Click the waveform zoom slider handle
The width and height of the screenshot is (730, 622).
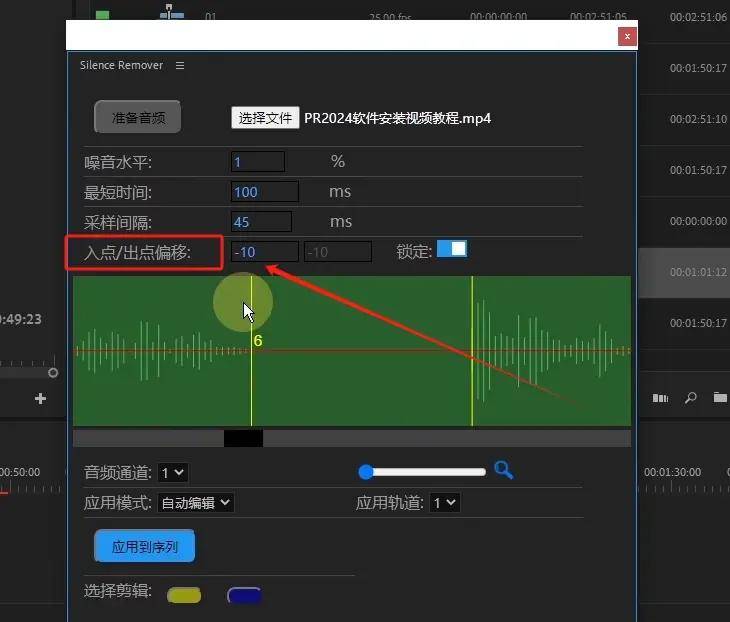click(x=366, y=472)
